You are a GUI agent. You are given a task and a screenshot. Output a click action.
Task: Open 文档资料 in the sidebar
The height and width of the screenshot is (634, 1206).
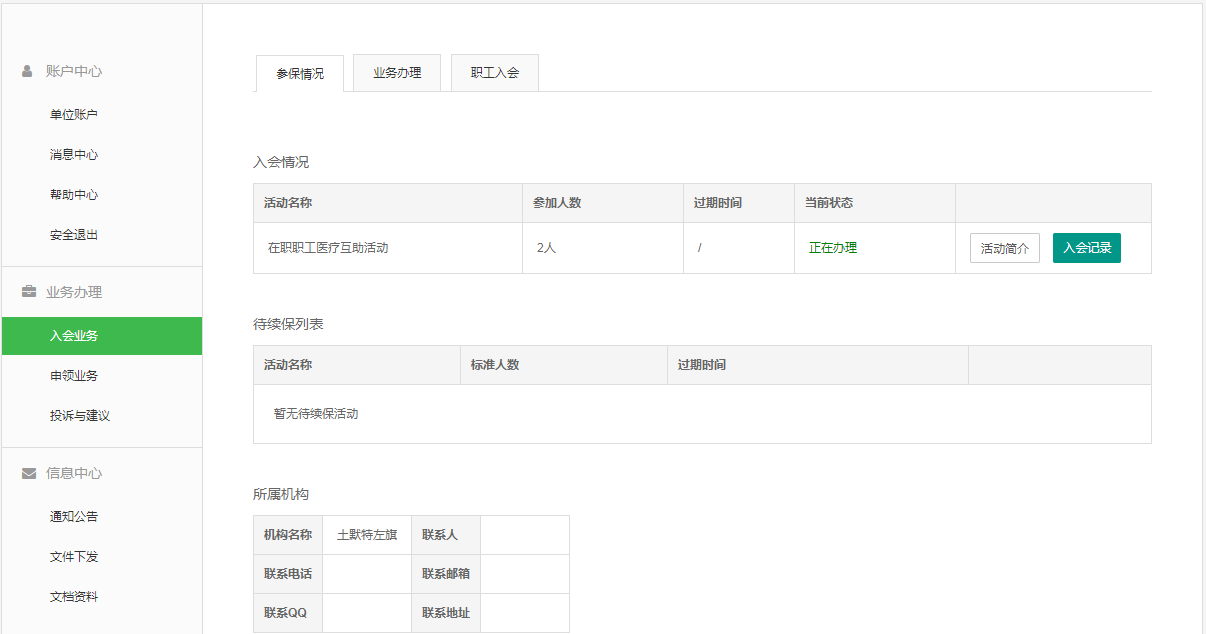coord(74,597)
